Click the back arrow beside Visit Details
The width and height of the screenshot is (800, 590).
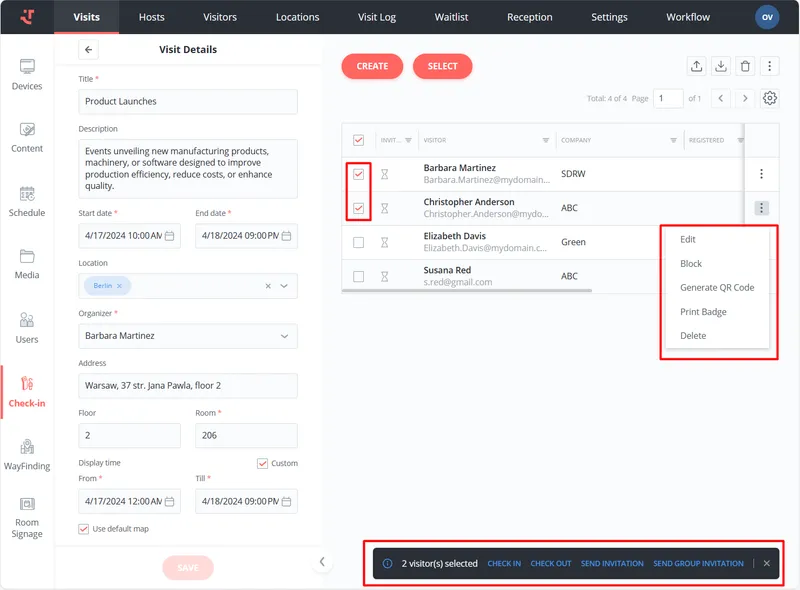tap(88, 49)
